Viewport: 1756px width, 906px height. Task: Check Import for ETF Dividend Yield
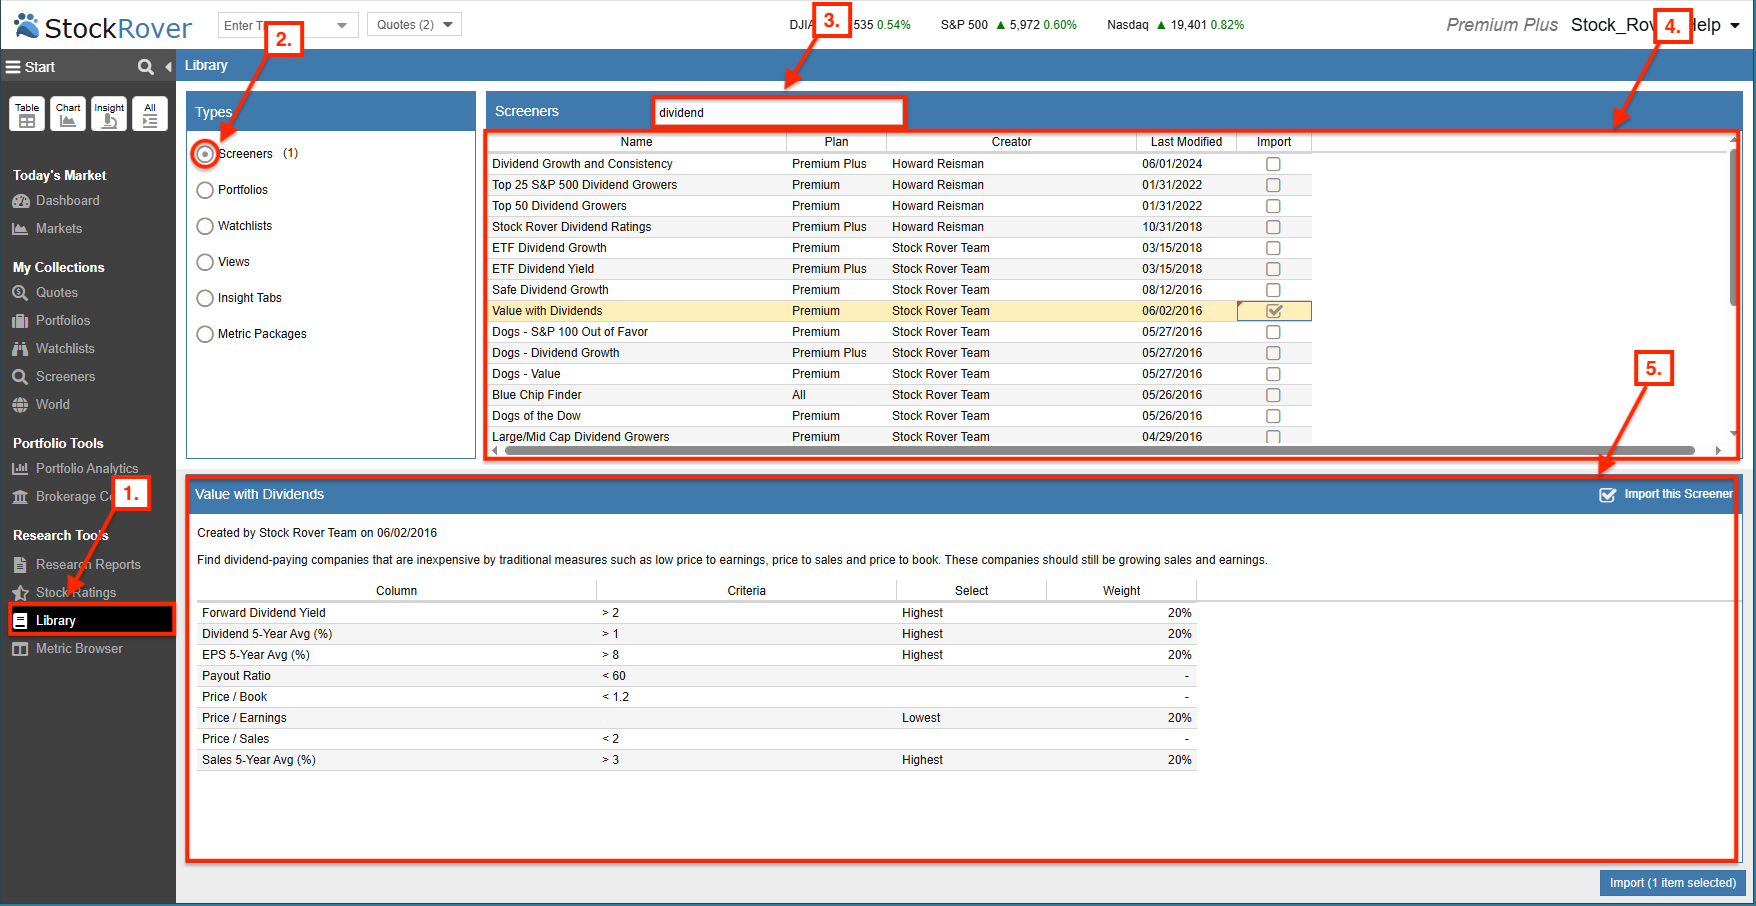[1273, 269]
